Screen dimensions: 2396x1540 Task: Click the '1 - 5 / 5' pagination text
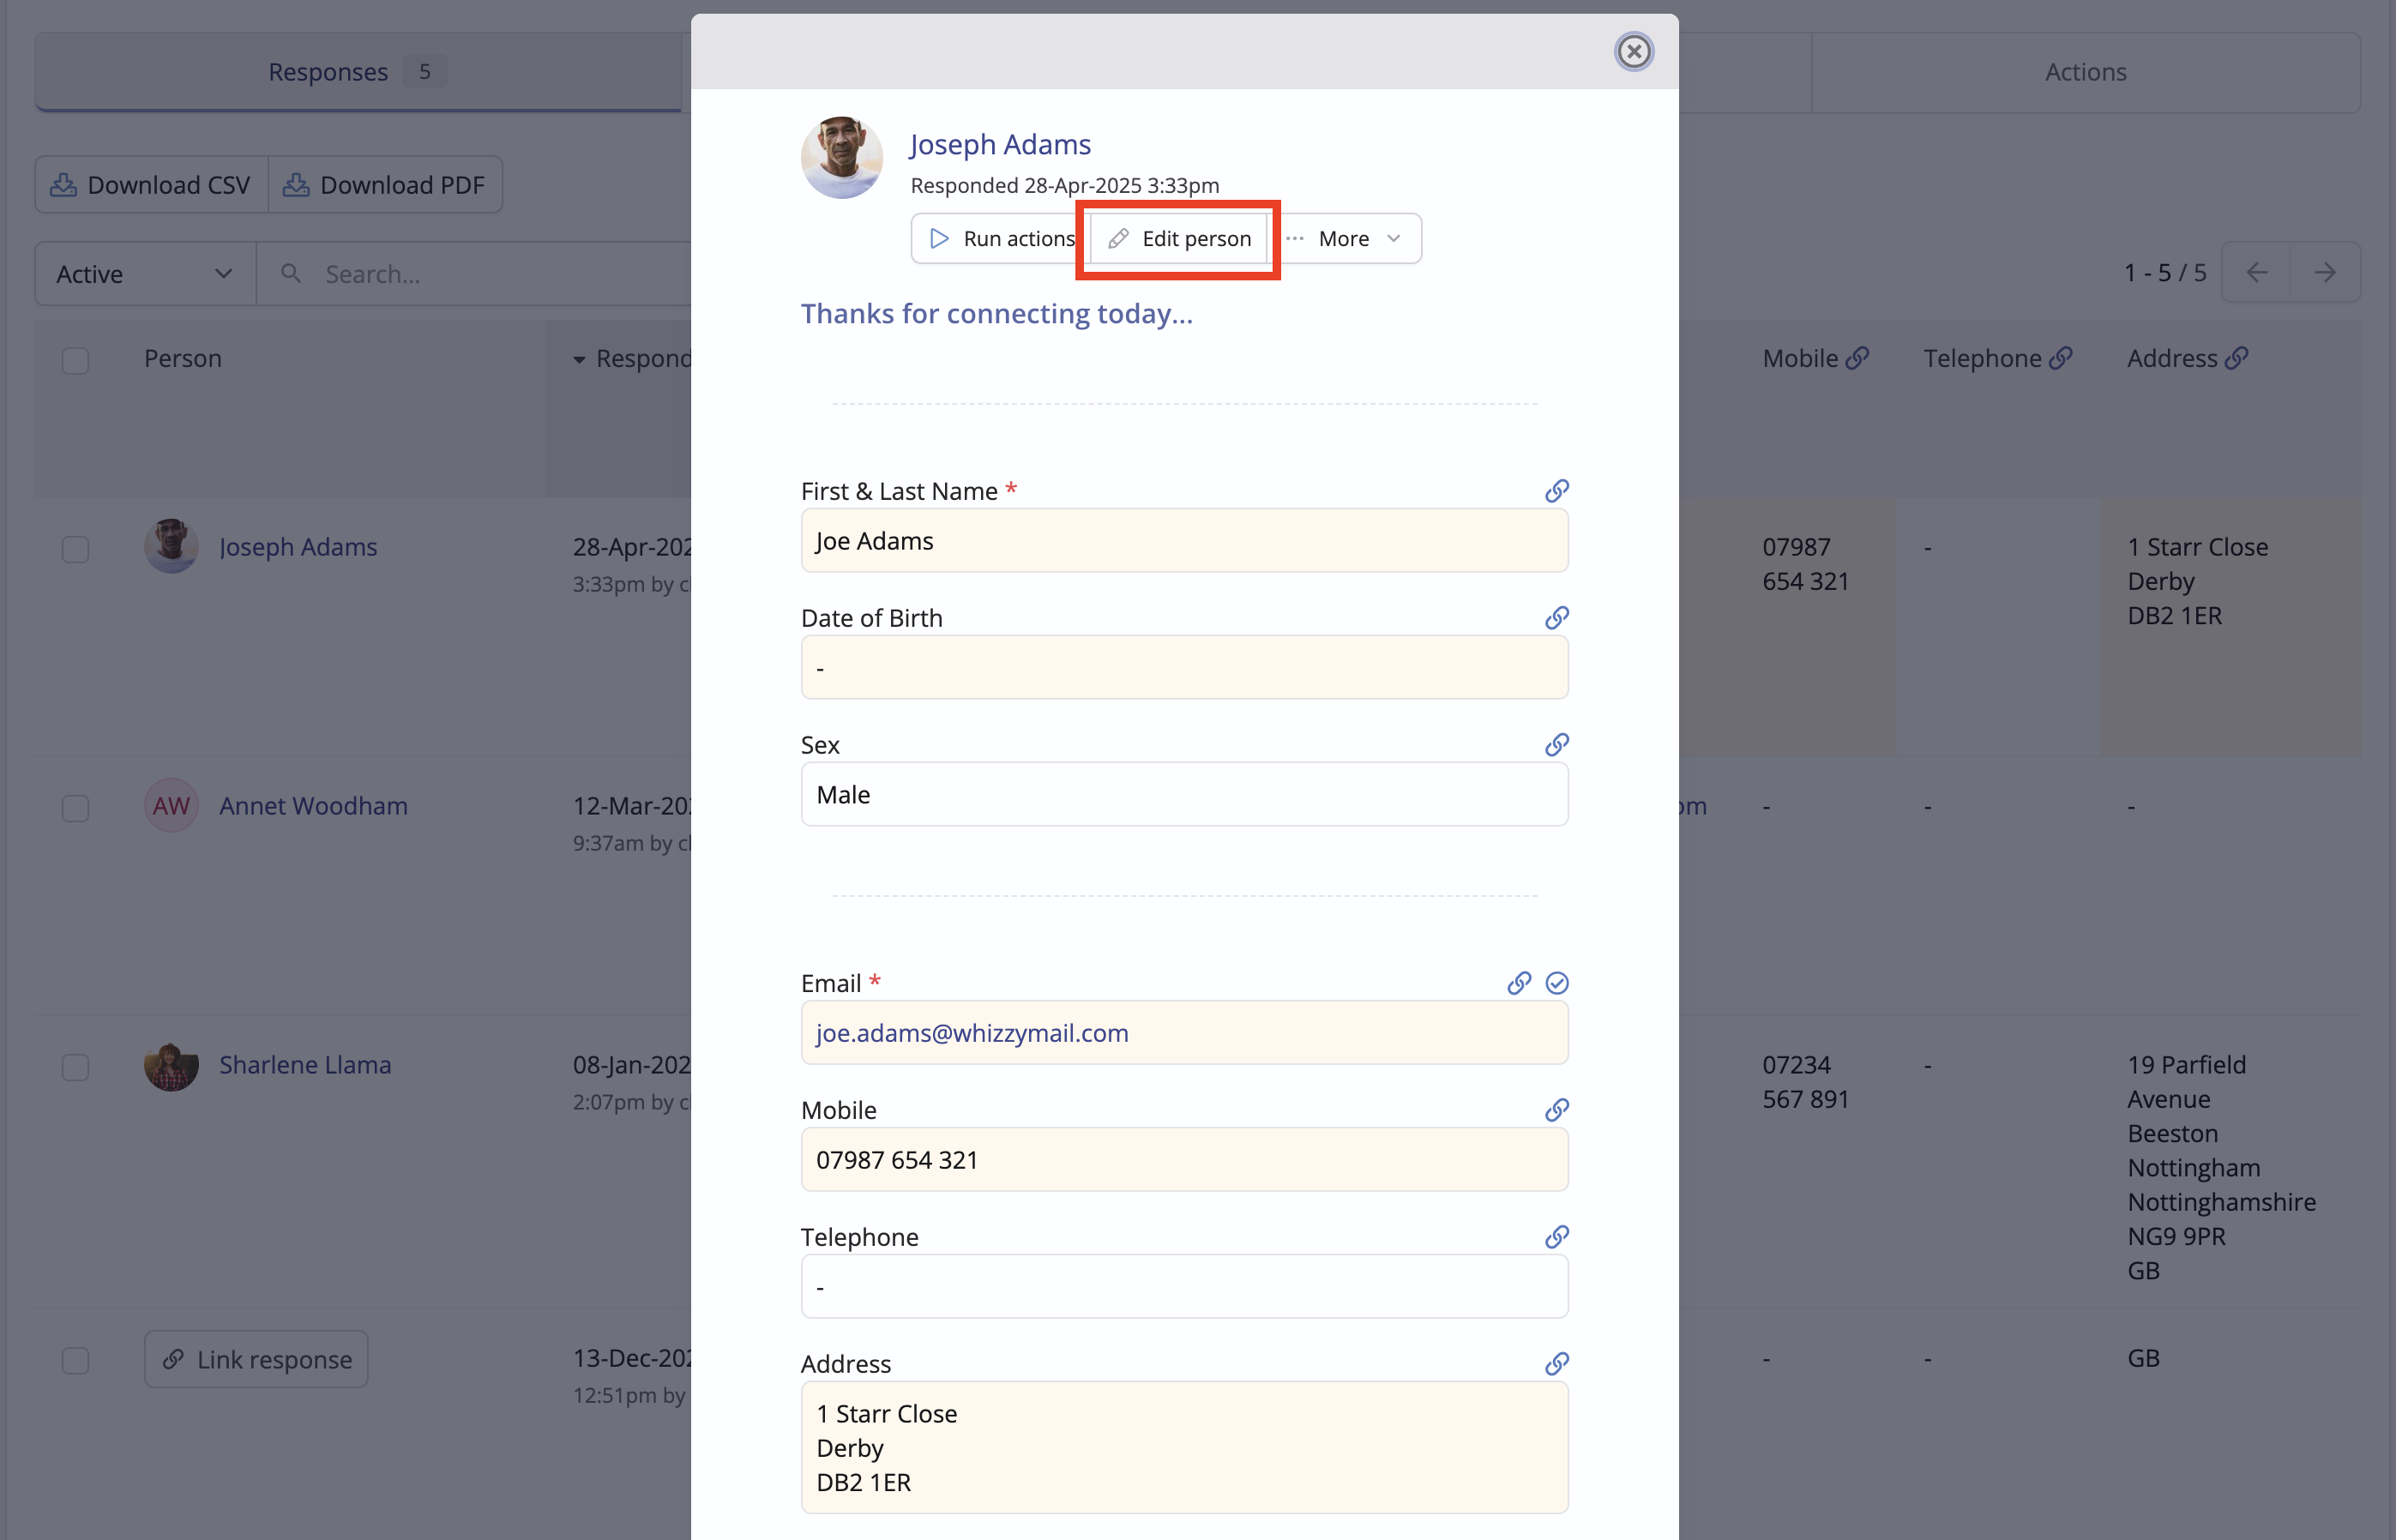click(2165, 273)
